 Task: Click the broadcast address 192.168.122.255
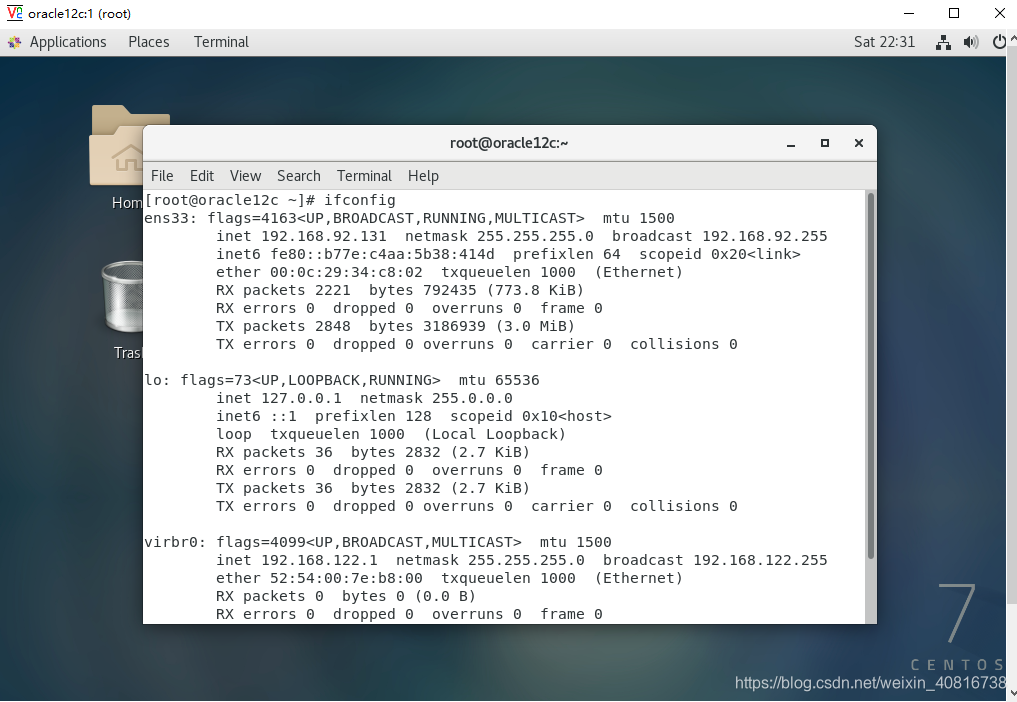tap(760, 561)
